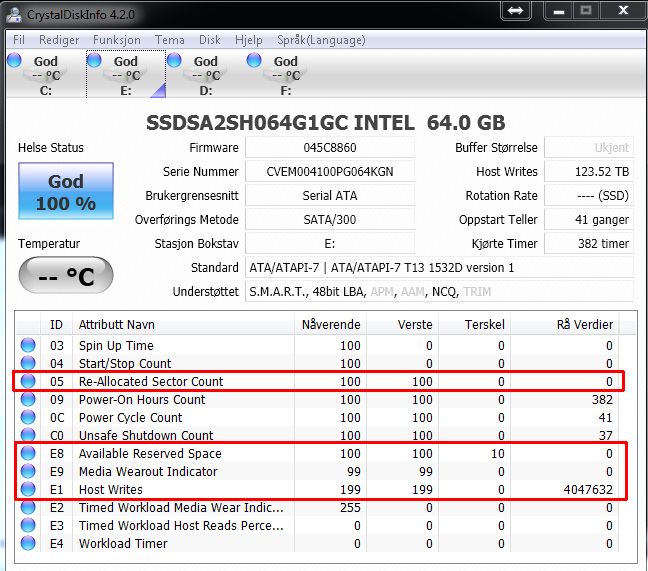This screenshot has height=571, width=648.
Task: Click the temperature -- °C indicator button
Action: pos(66,275)
